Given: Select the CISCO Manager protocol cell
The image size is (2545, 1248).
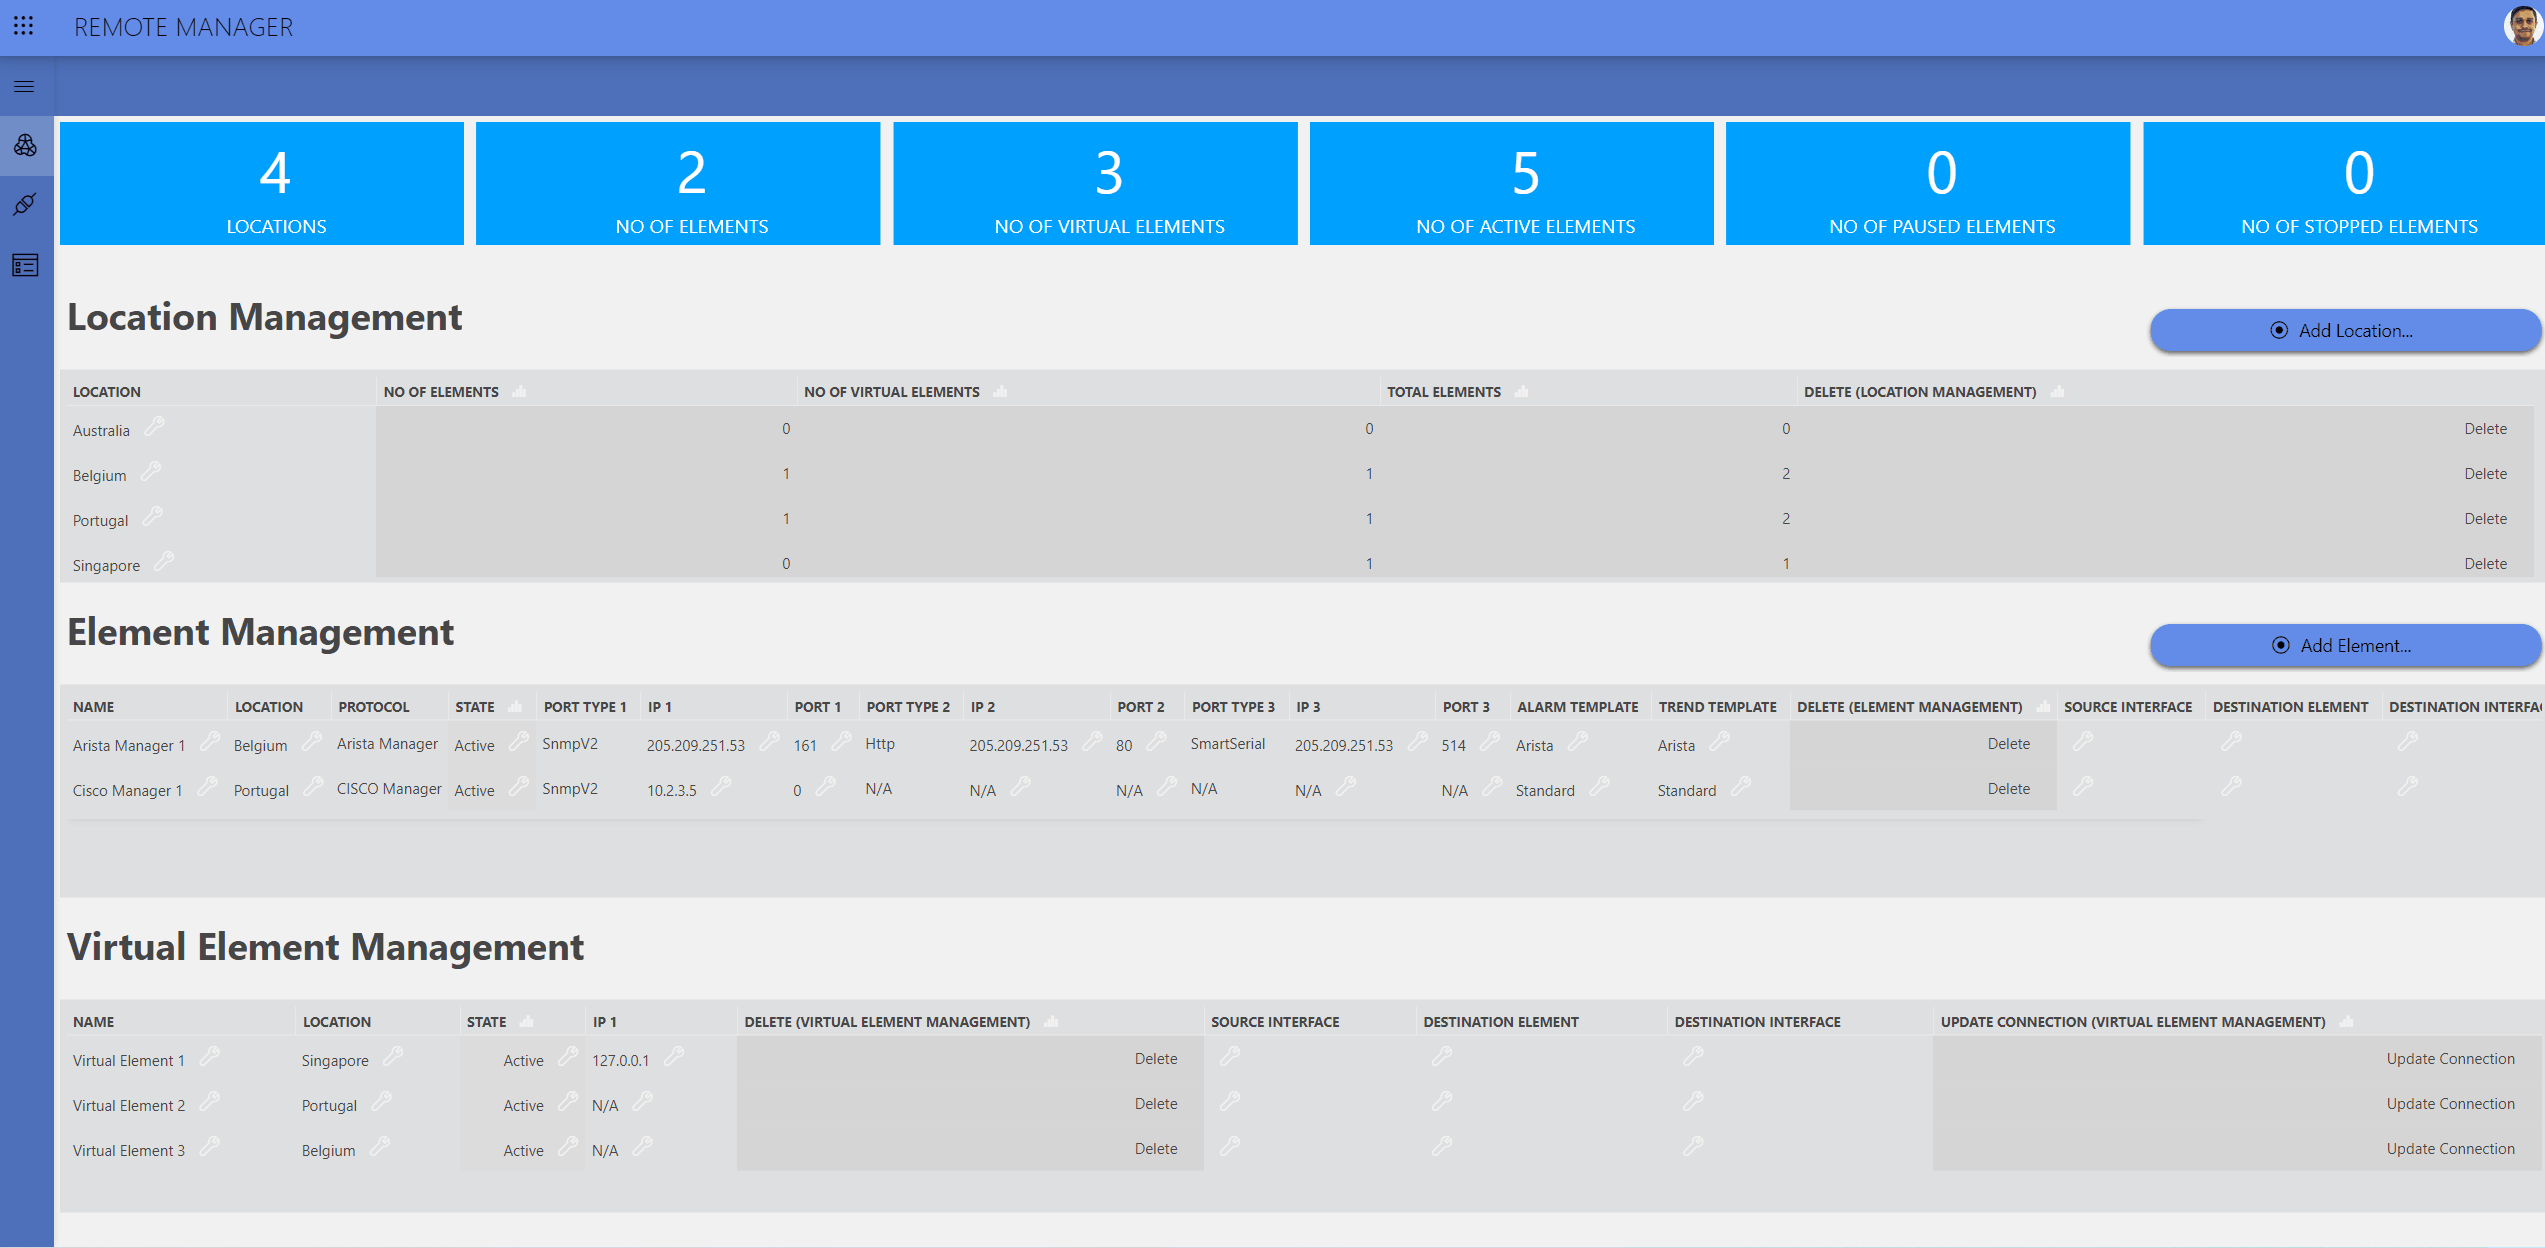Looking at the screenshot, I should point(389,789).
